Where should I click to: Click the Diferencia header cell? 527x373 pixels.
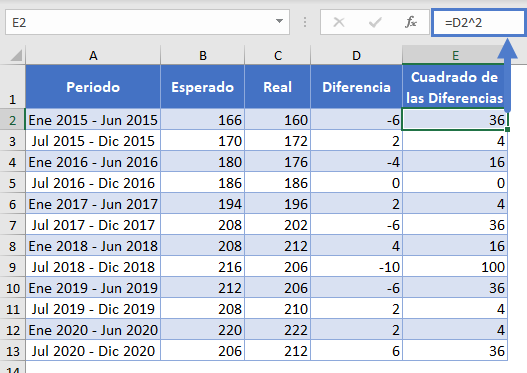pyautogui.click(x=356, y=87)
